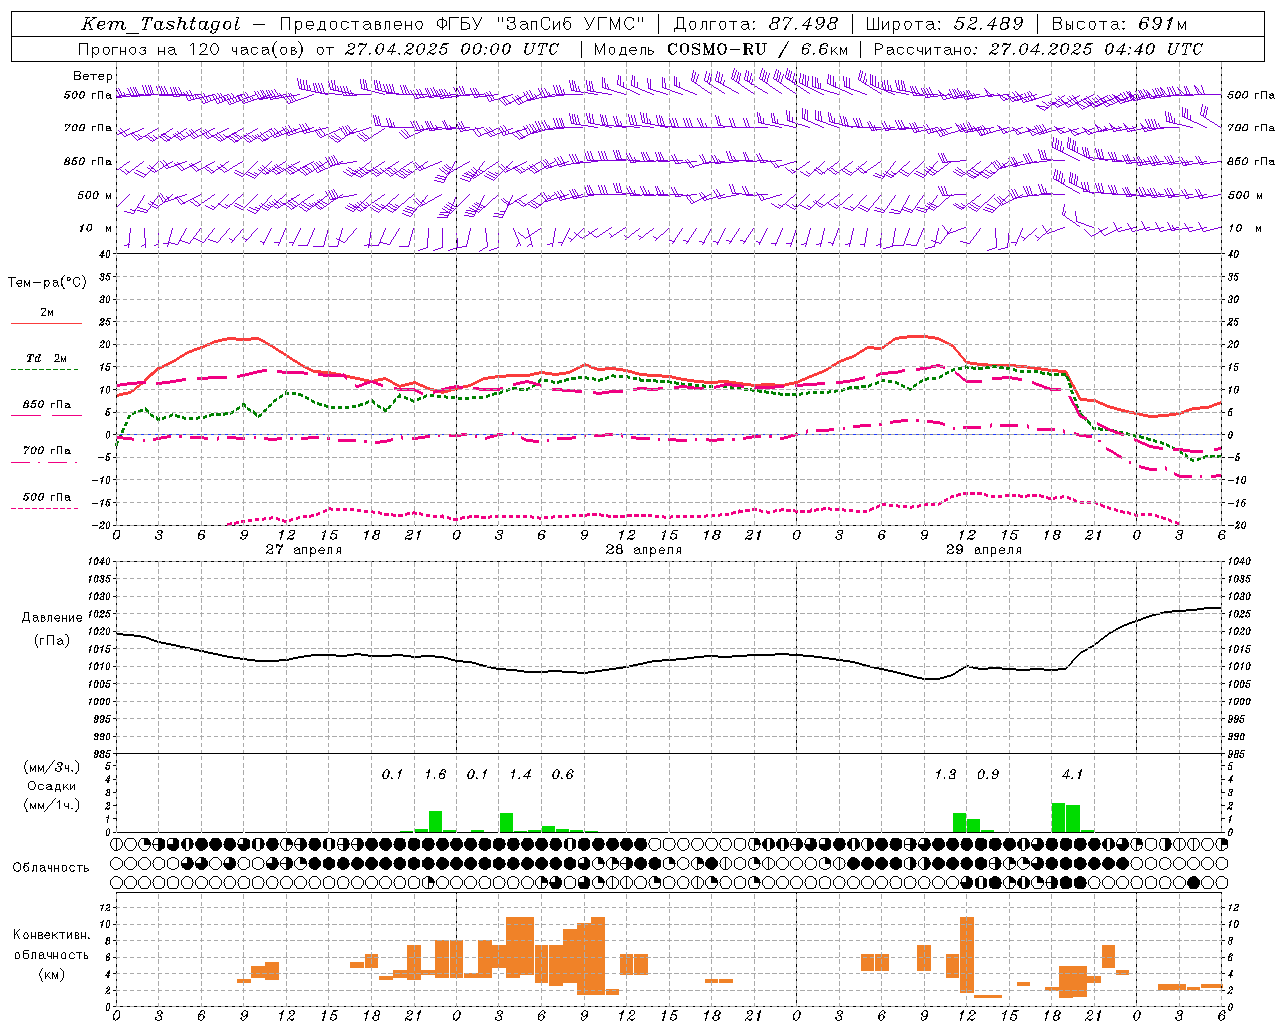Click the 28 апреля date label
Screen dimensions: 1280x1024
(644, 550)
